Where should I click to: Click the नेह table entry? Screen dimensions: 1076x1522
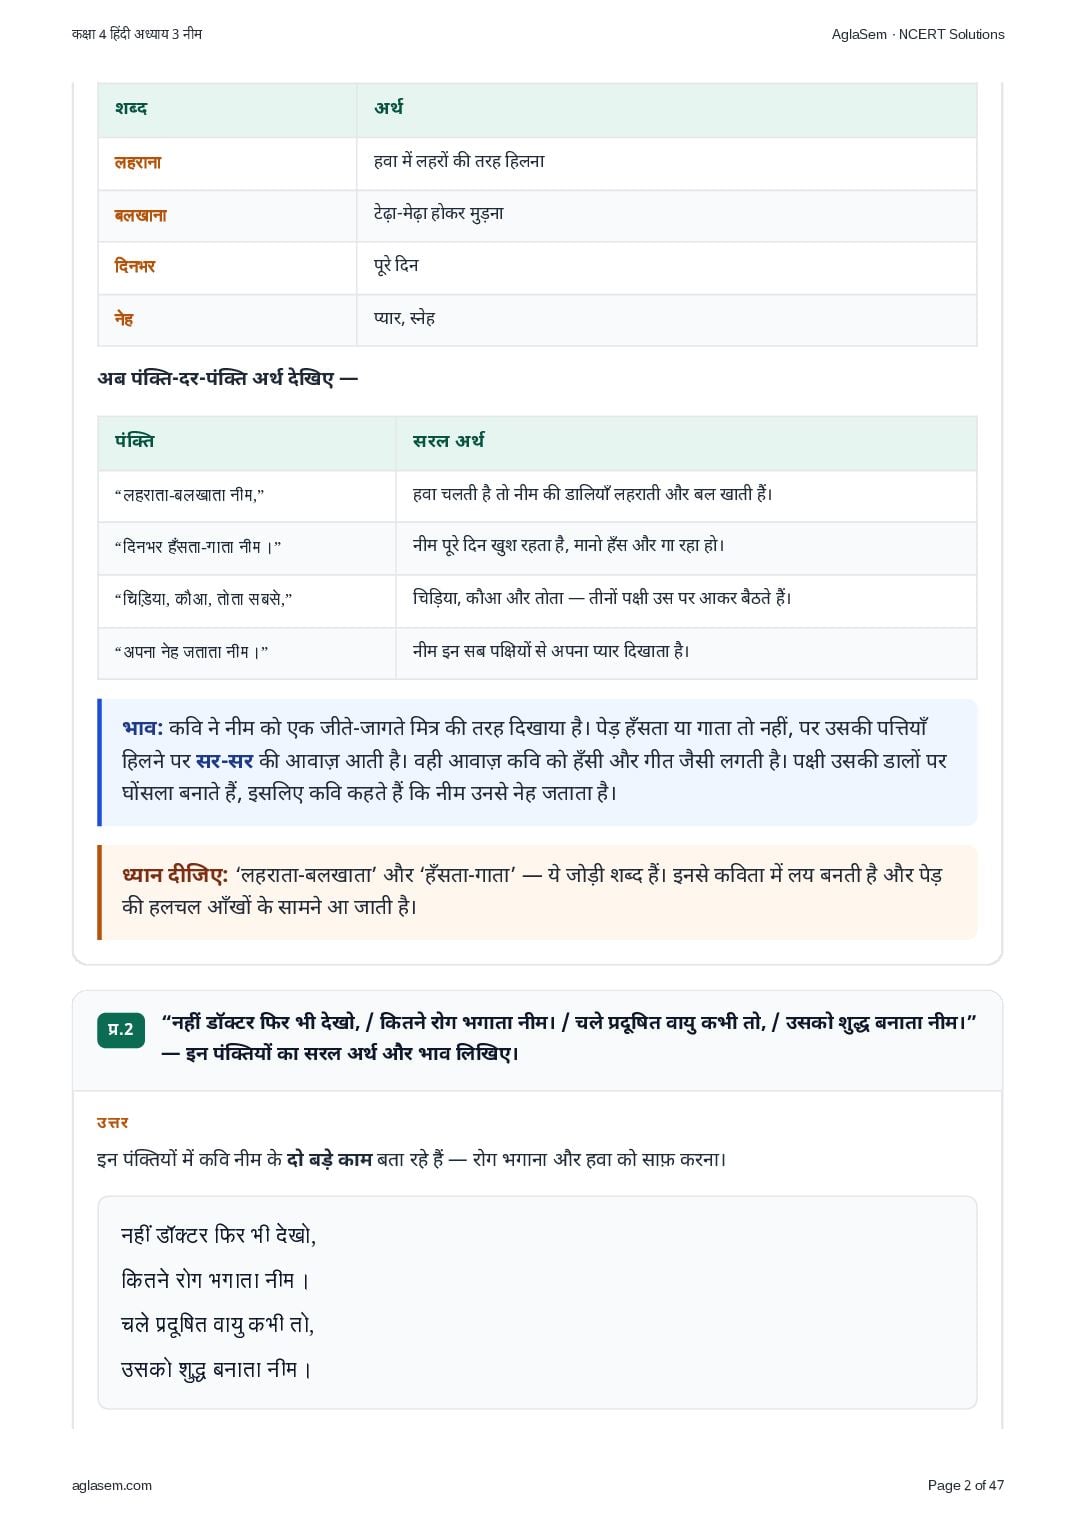click(x=124, y=319)
